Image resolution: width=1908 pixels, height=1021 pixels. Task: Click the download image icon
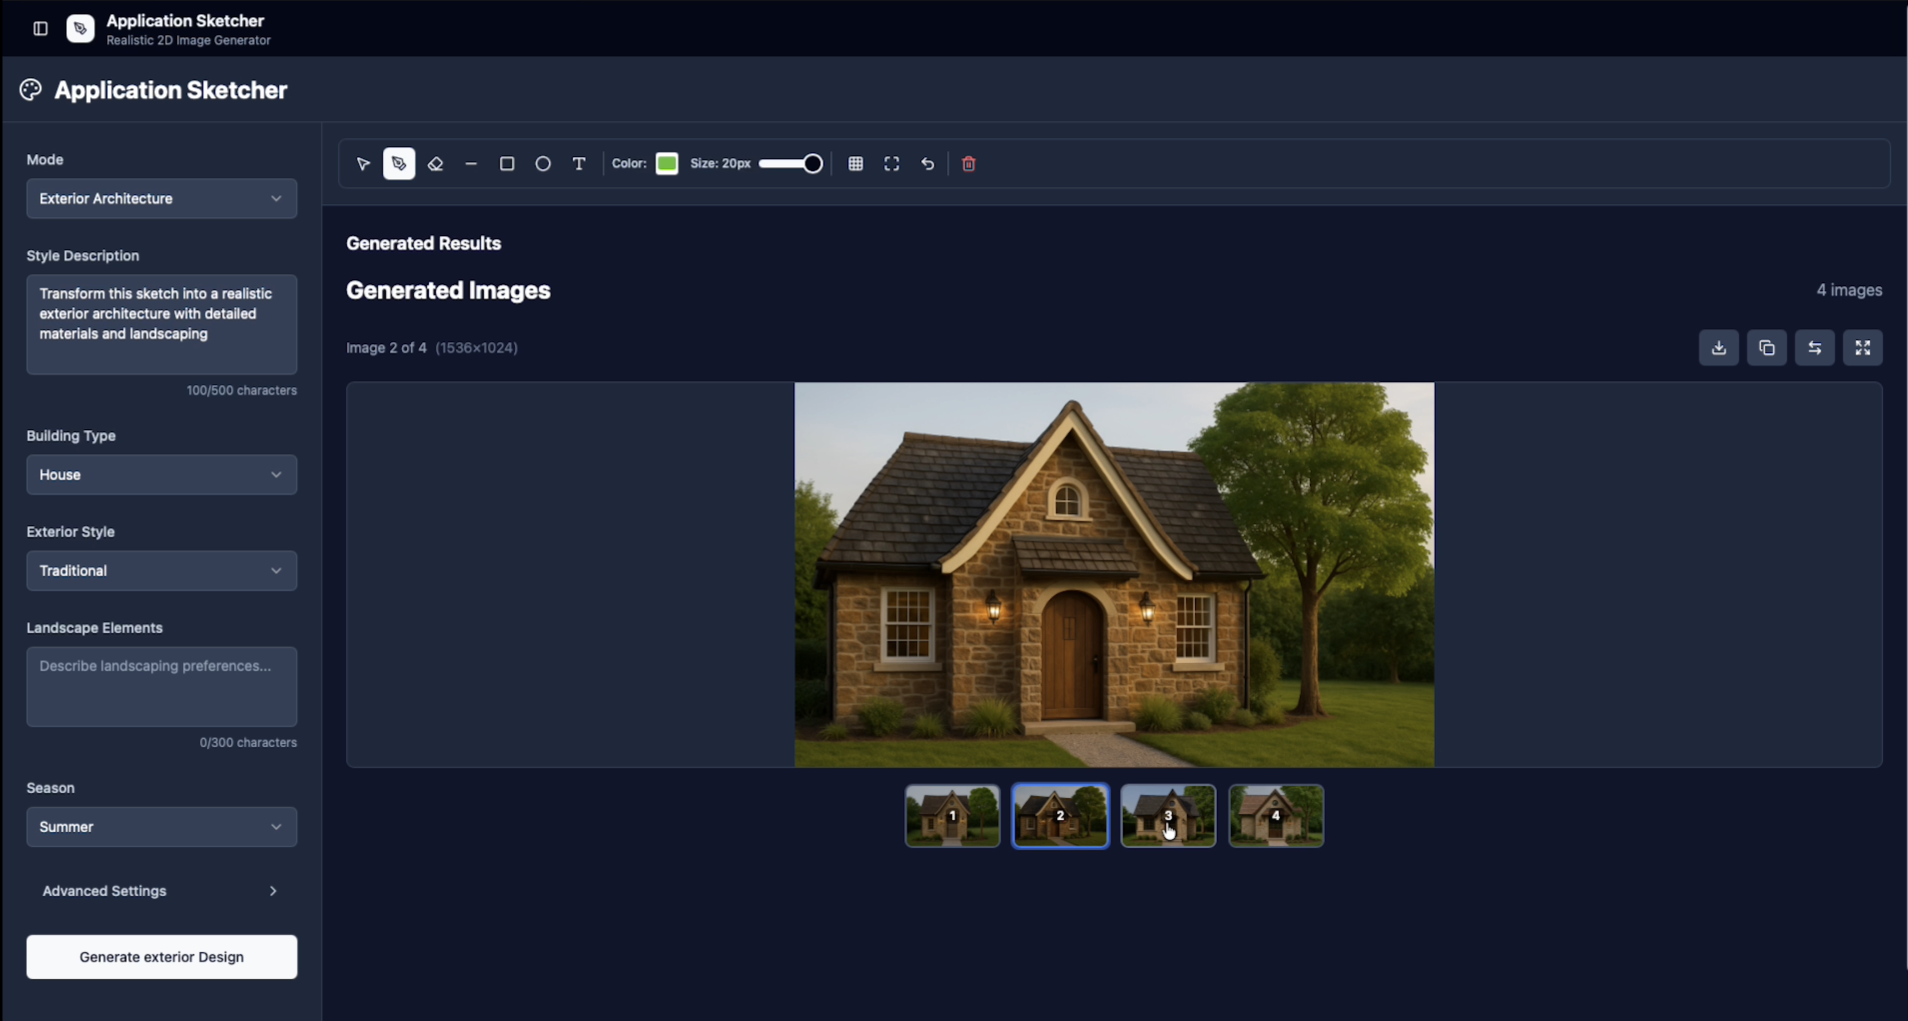pyautogui.click(x=1718, y=347)
